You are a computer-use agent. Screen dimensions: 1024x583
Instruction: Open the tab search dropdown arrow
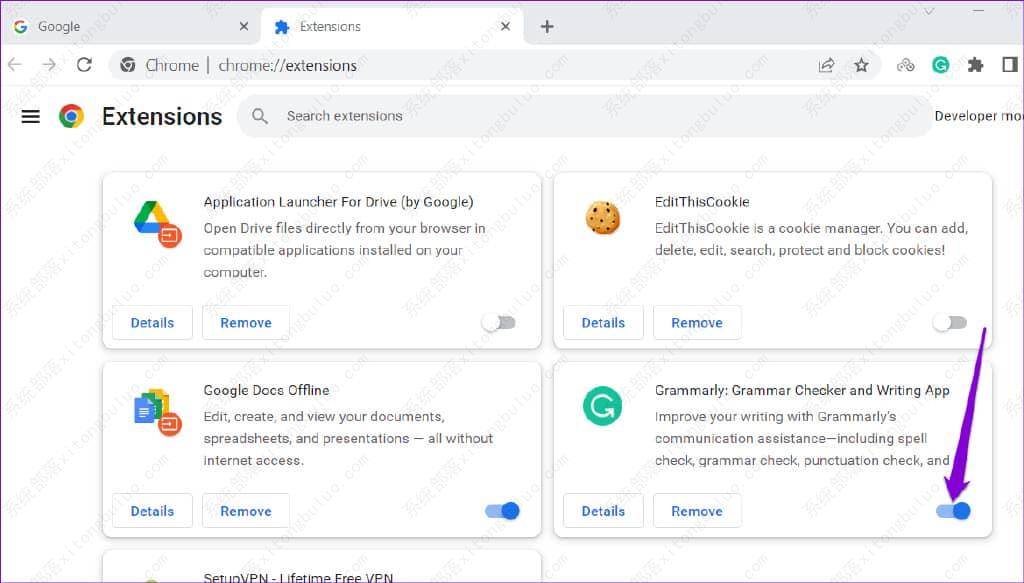pos(929,11)
